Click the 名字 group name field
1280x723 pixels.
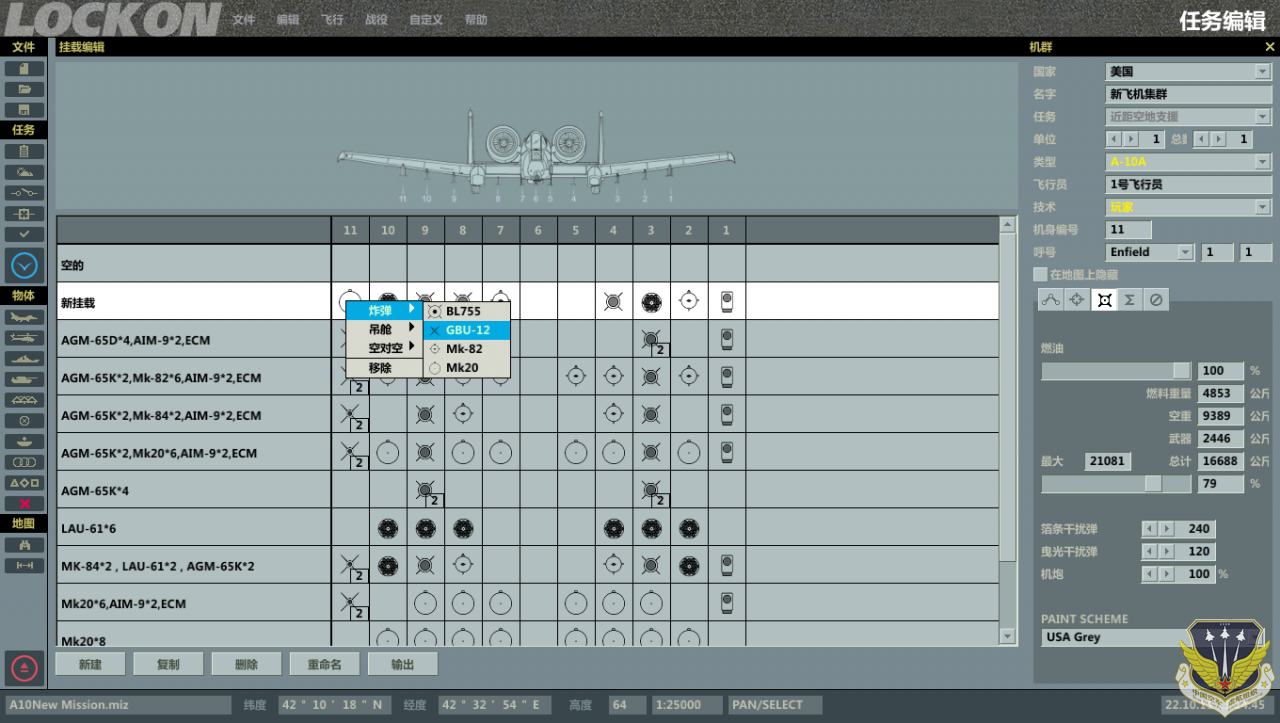click(x=1188, y=94)
